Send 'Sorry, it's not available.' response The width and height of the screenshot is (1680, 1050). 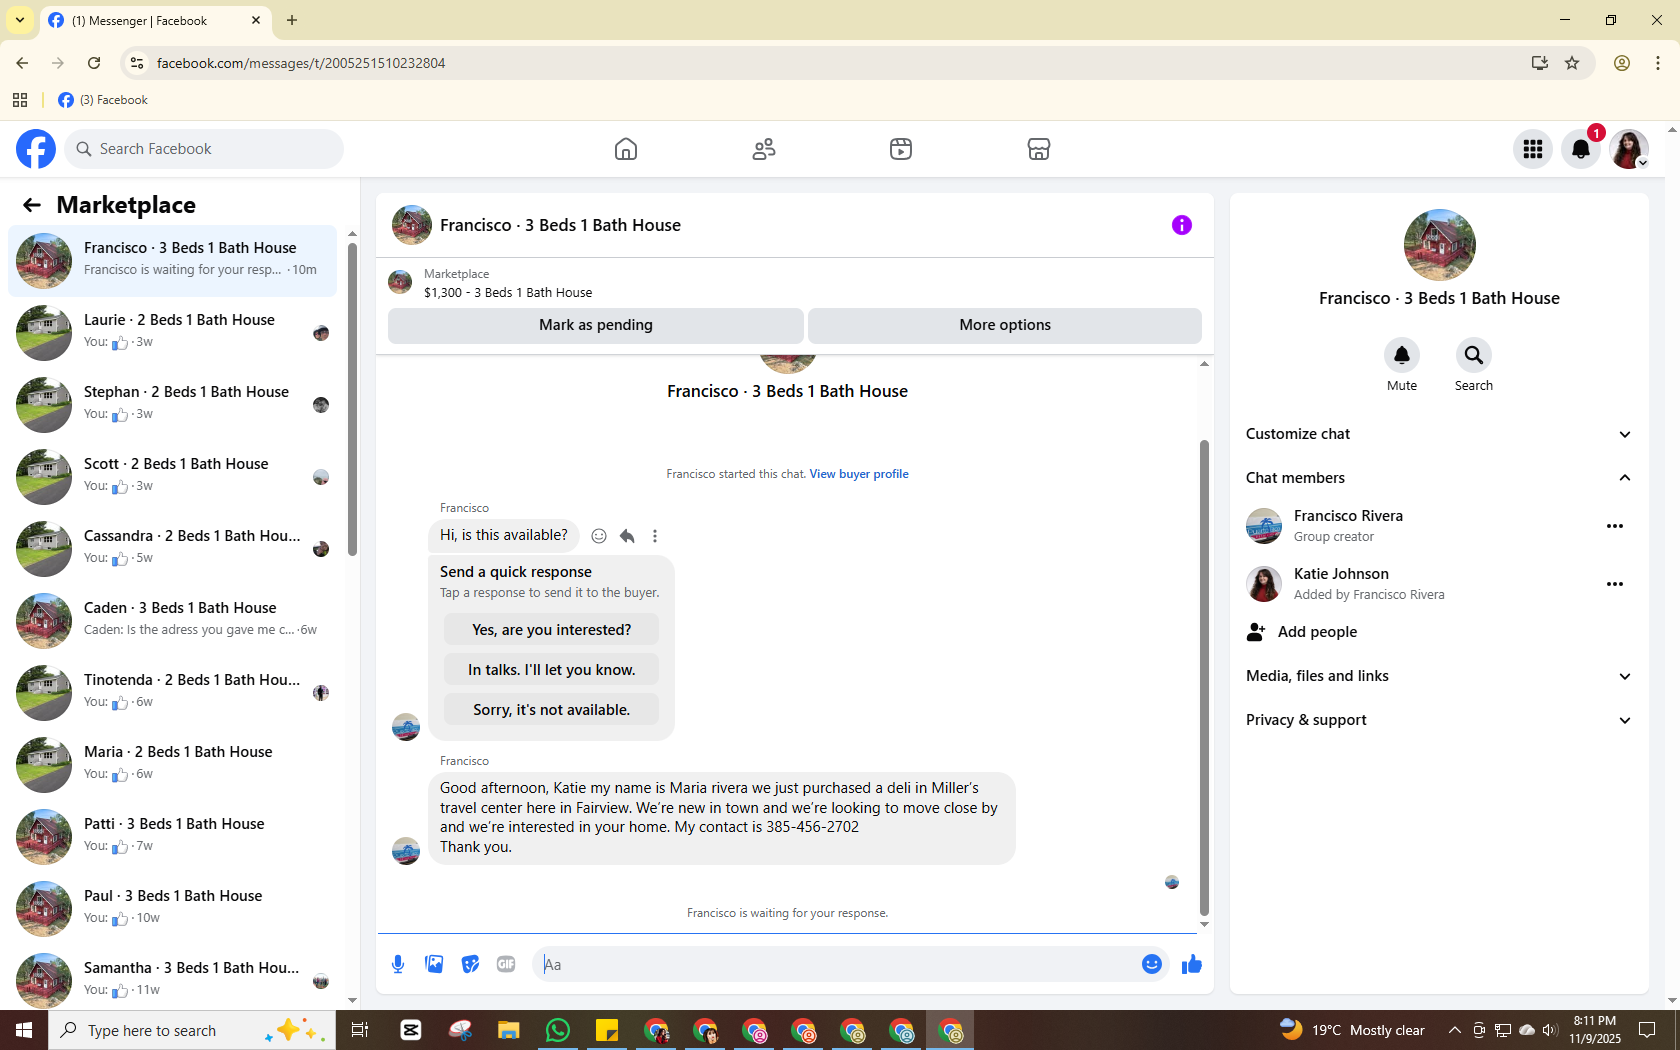pyautogui.click(x=551, y=710)
